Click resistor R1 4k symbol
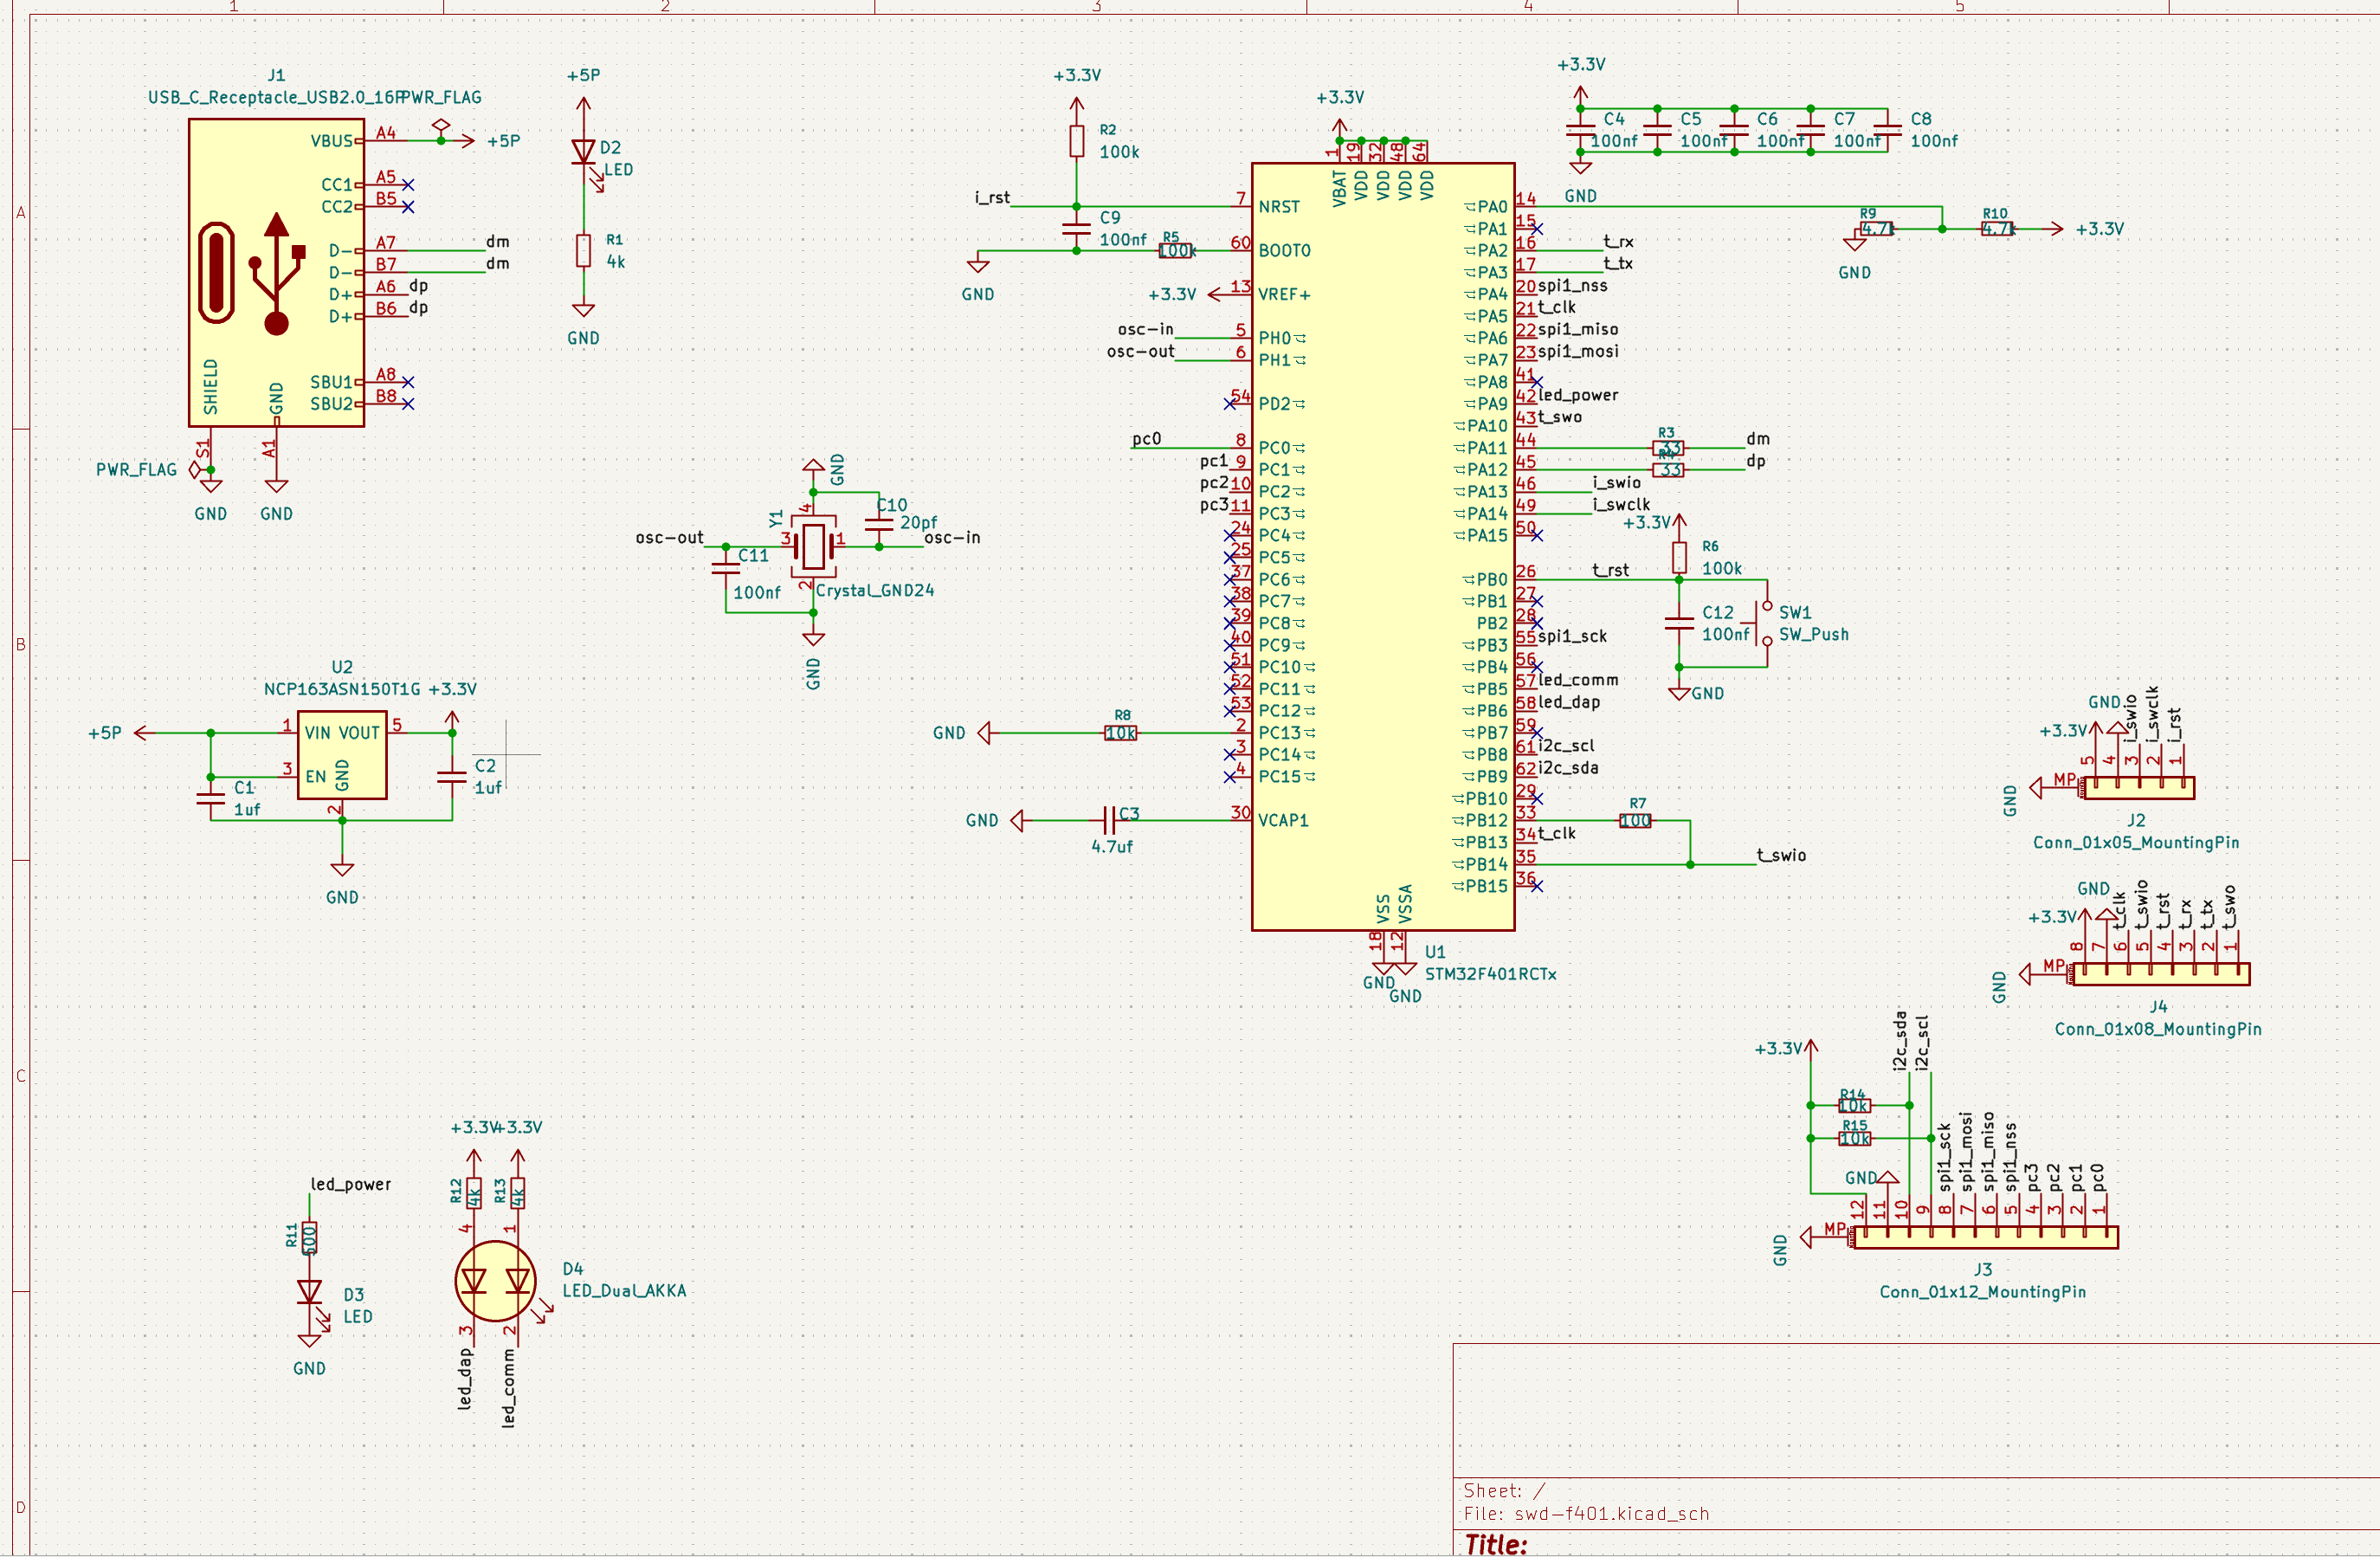This screenshot has height=1557, width=2380. (583, 250)
